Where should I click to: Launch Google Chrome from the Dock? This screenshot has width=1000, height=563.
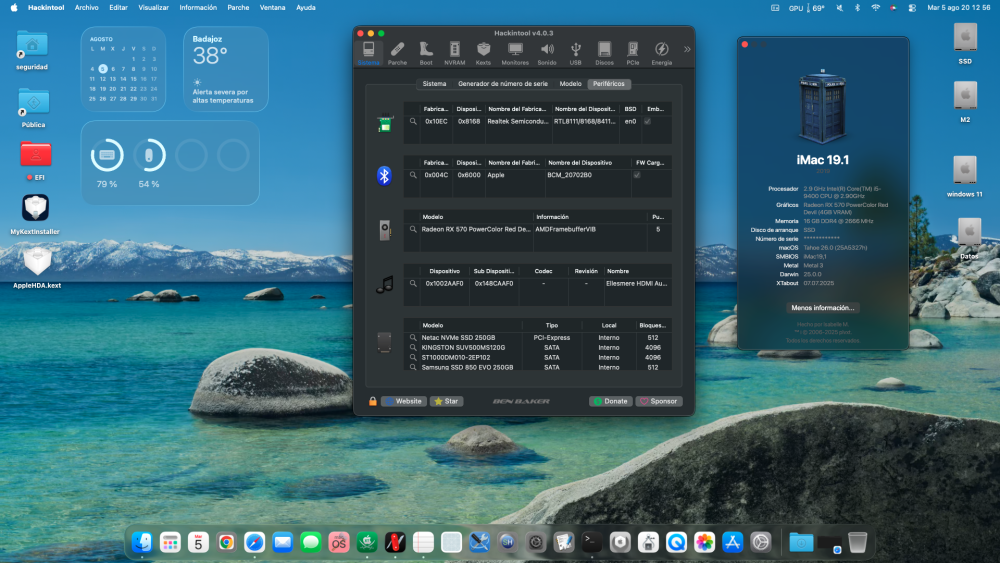226,542
